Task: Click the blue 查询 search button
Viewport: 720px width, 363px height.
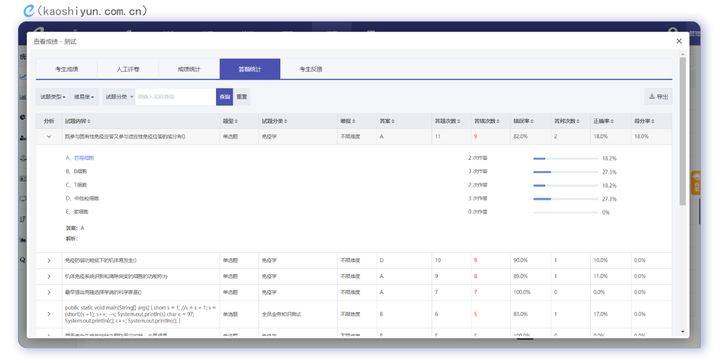Action: pyautogui.click(x=225, y=97)
